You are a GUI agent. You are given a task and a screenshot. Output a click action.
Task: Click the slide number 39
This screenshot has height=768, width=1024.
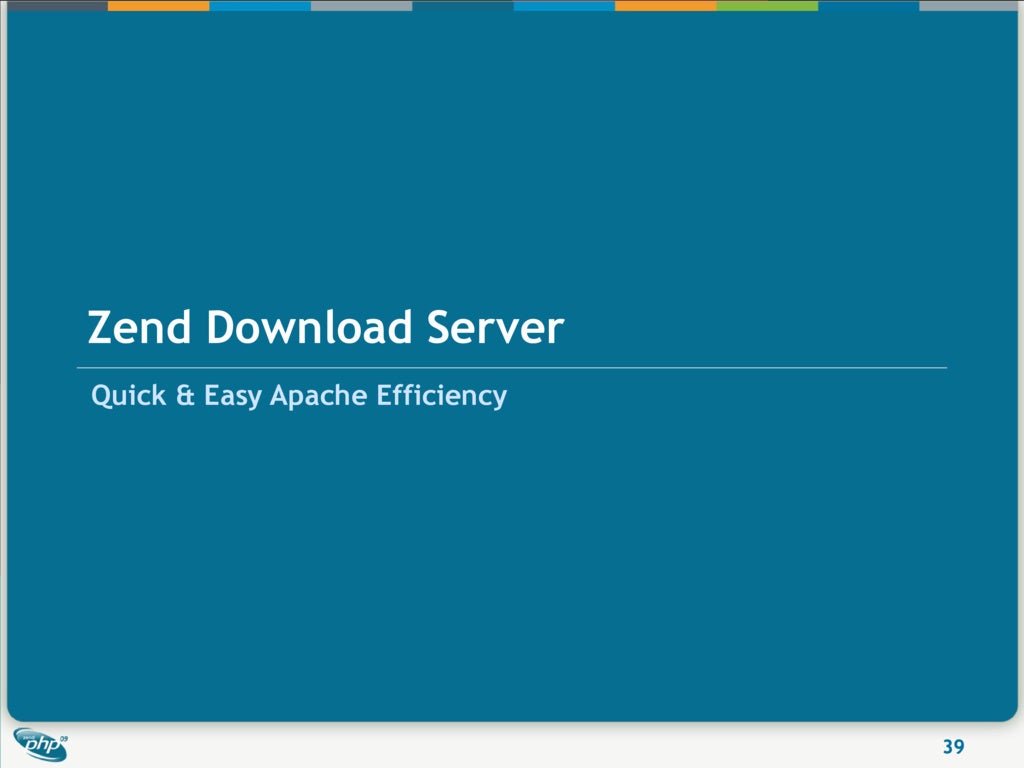coord(953,746)
